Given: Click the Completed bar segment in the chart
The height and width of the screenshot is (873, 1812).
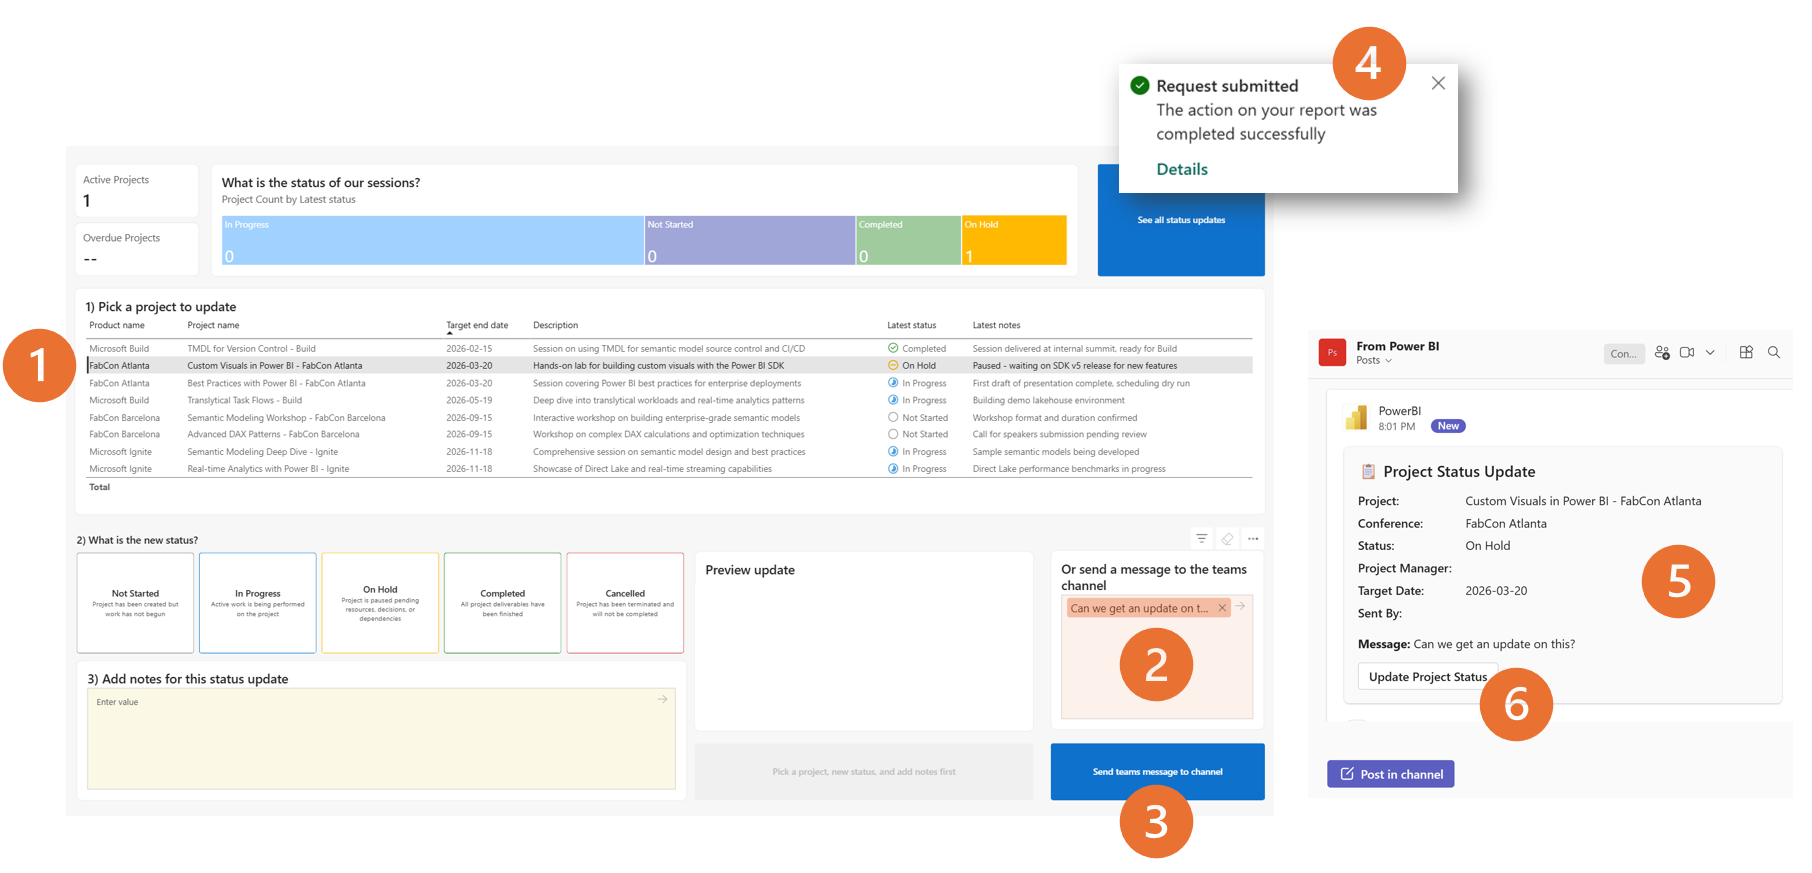Looking at the screenshot, I should pyautogui.click(x=908, y=240).
